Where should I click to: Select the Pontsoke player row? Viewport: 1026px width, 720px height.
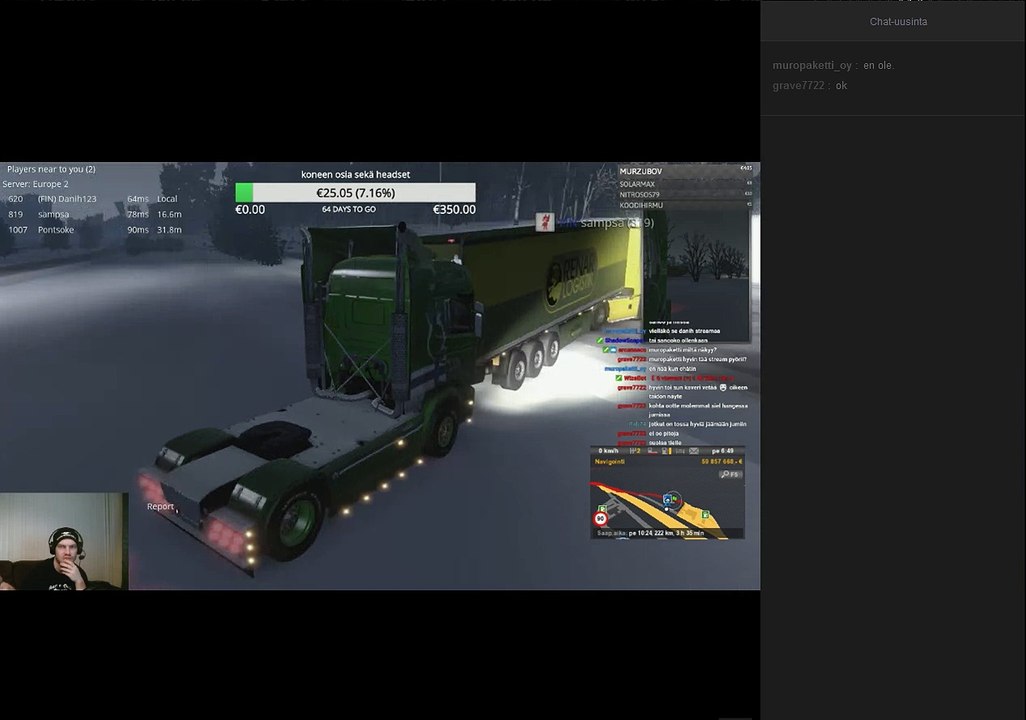point(95,230)
